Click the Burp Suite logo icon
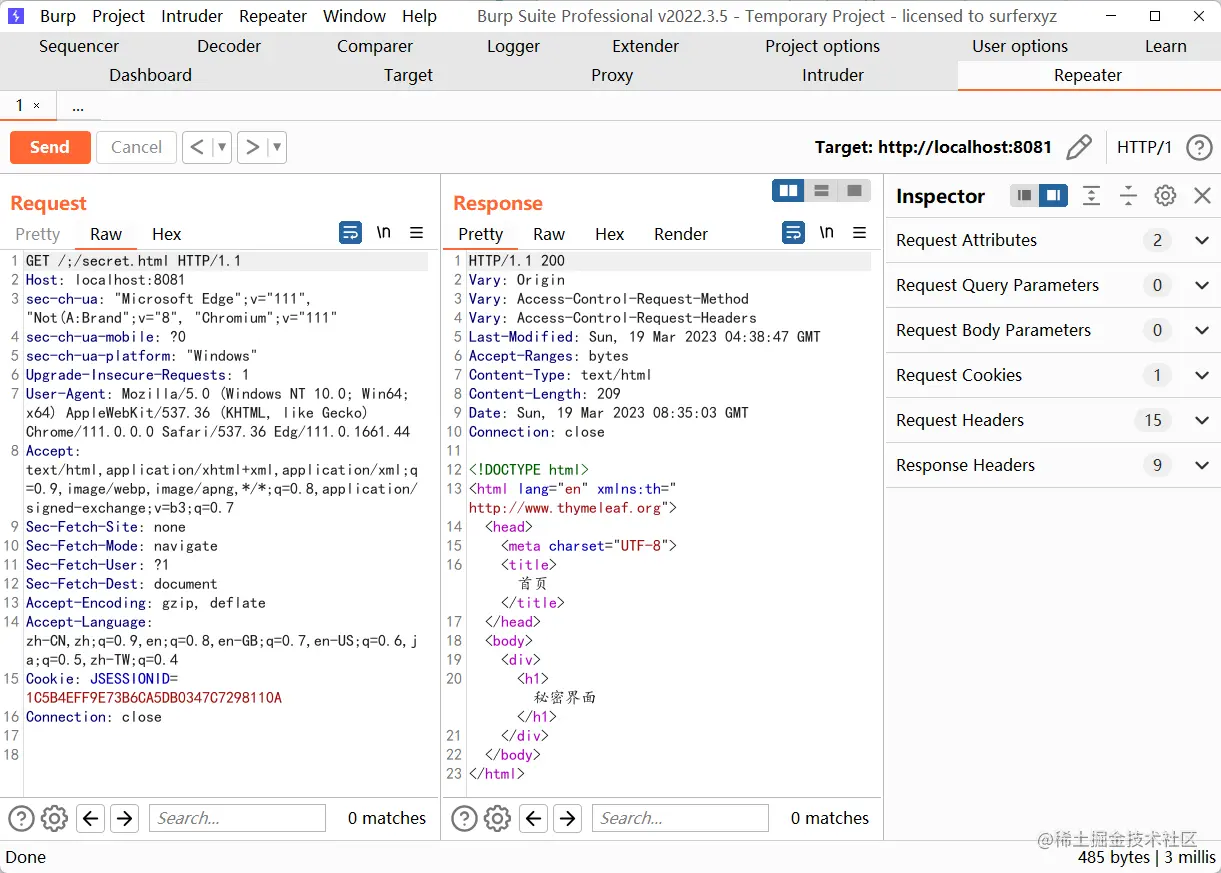The image size is (1221, 873). pyautogui.click(x=16, y=16)
